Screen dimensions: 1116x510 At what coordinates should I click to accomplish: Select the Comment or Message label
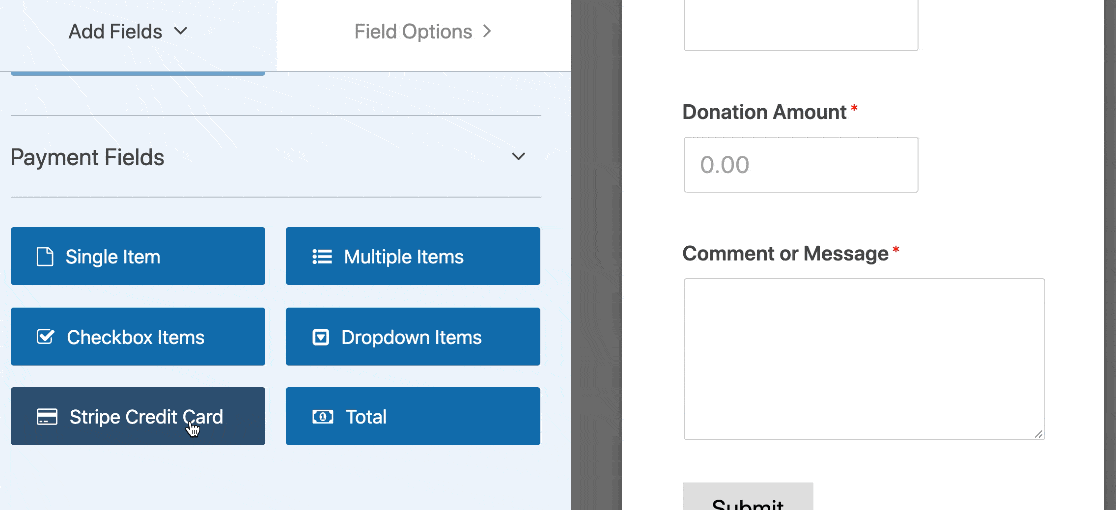pyautogui.click(x=785, y=254)
